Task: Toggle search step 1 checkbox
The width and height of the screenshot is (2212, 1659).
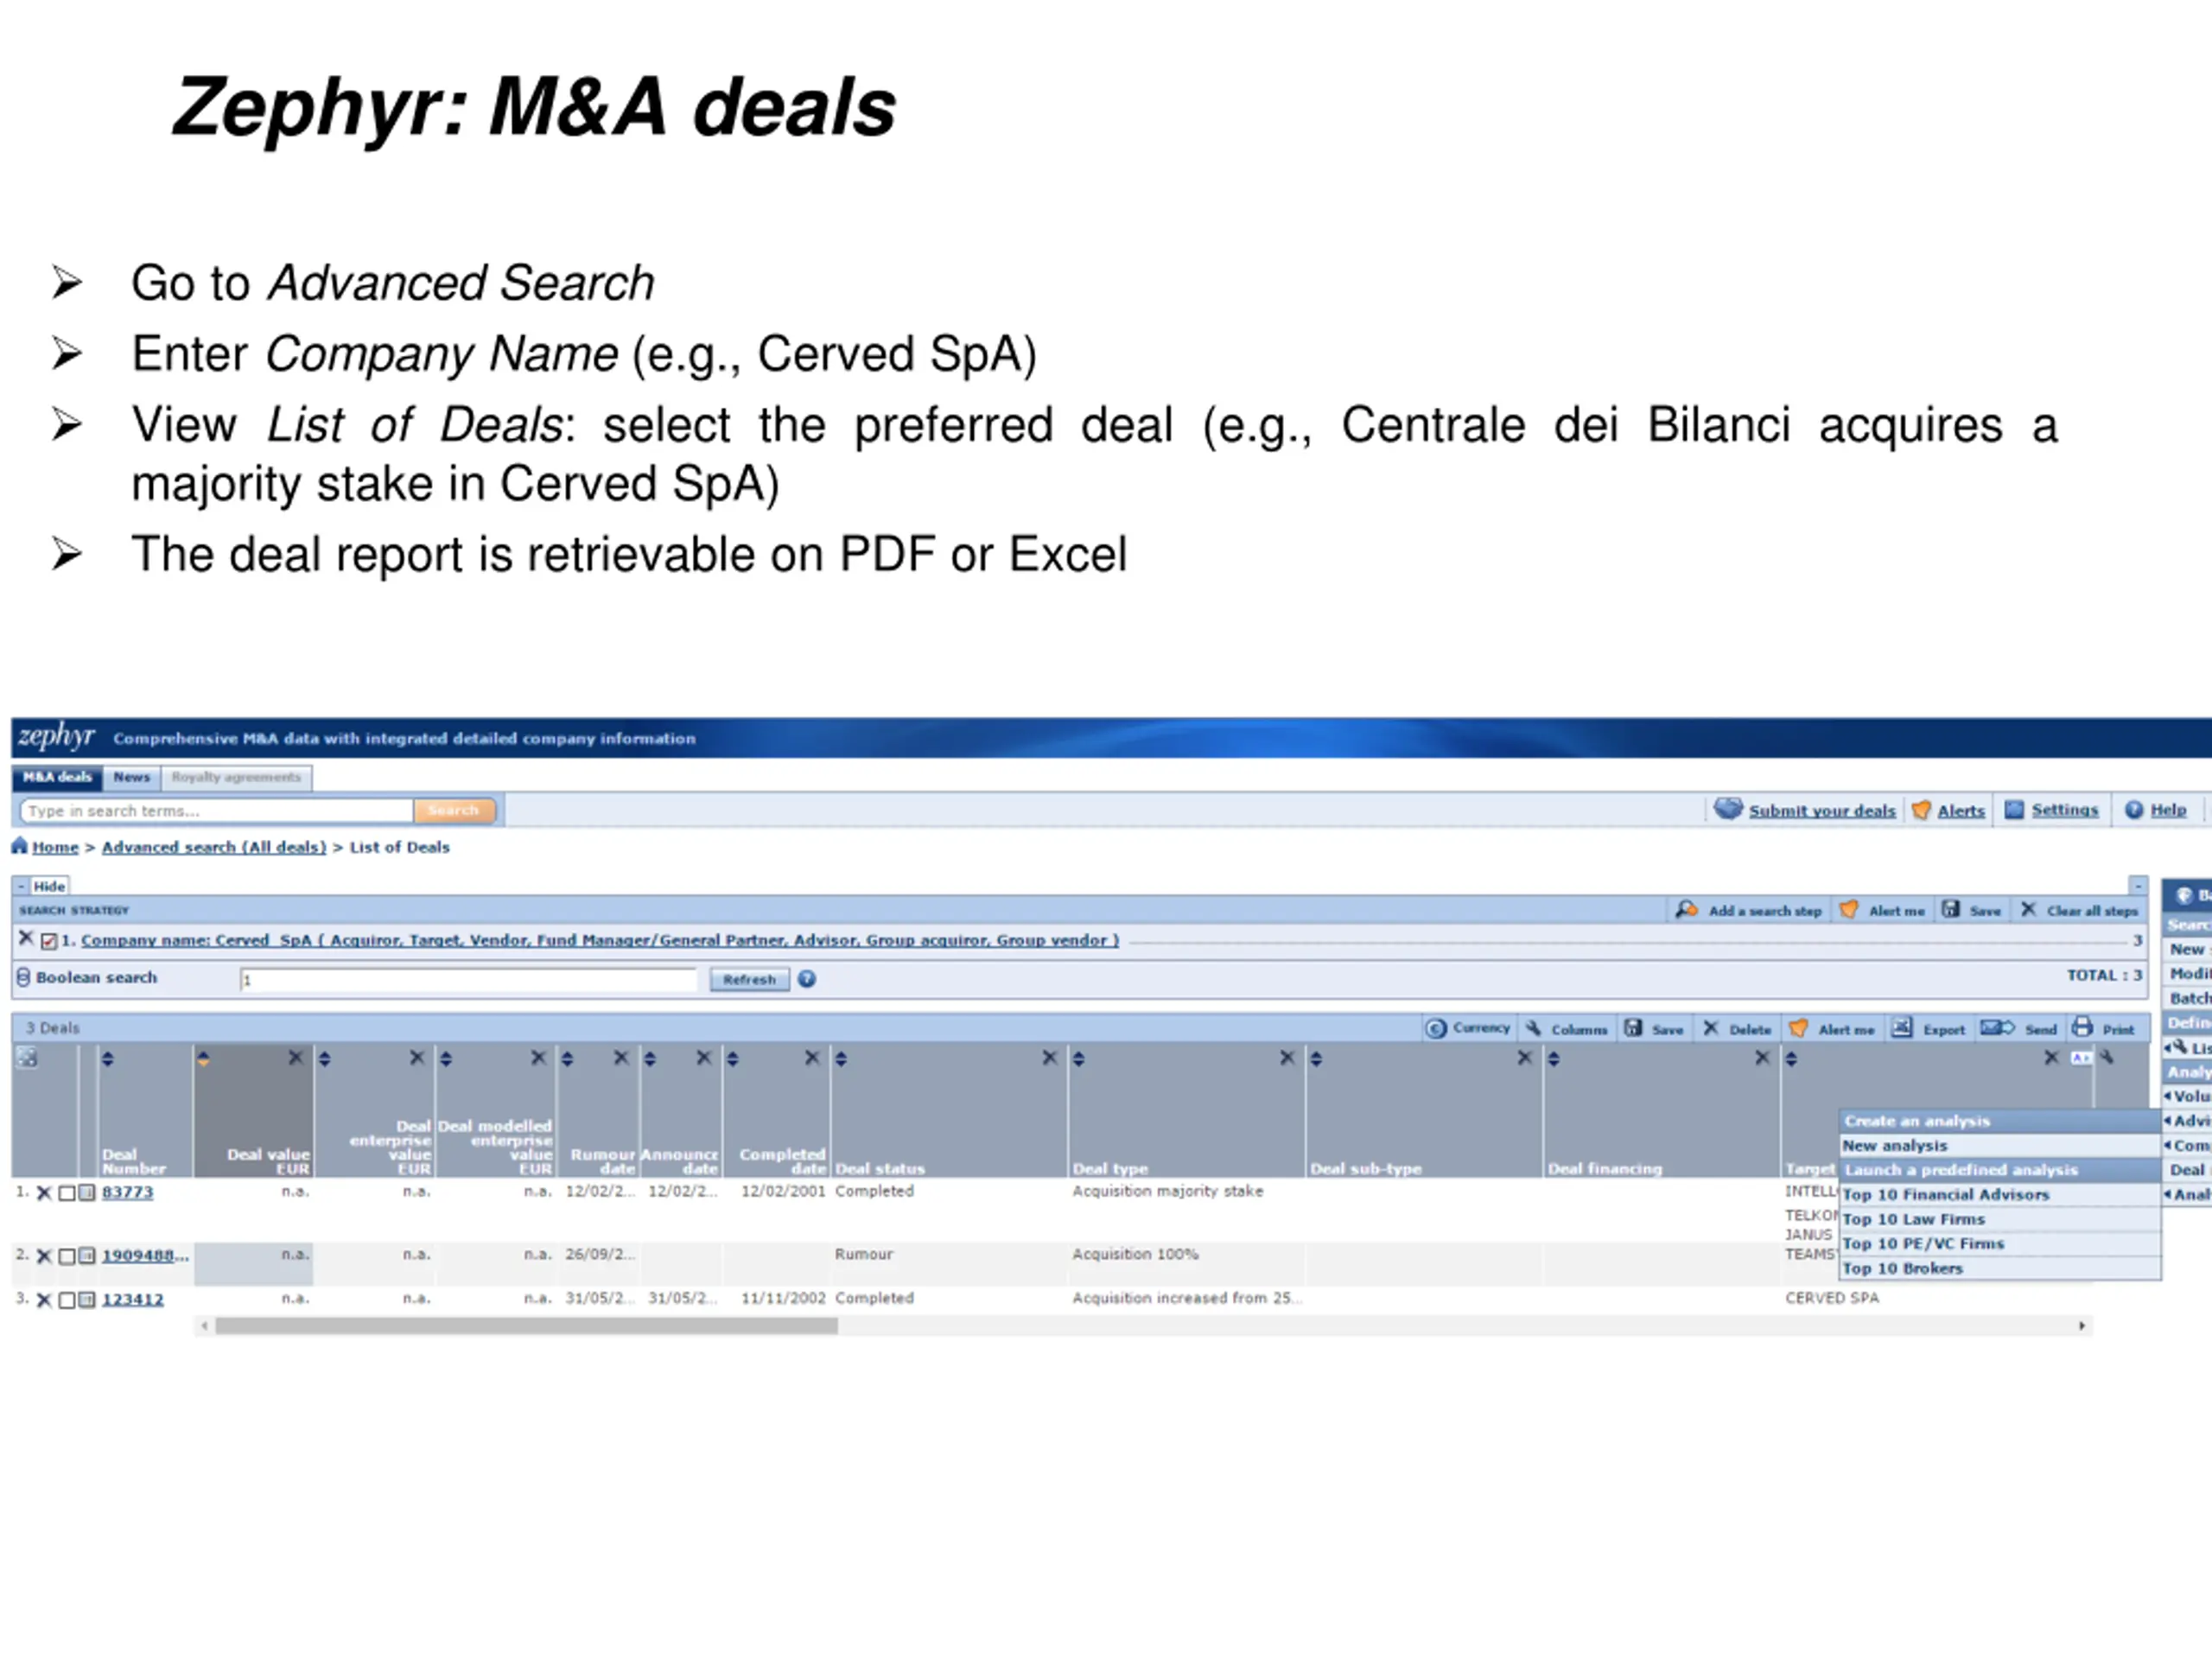Action: (x=49, y=941)
